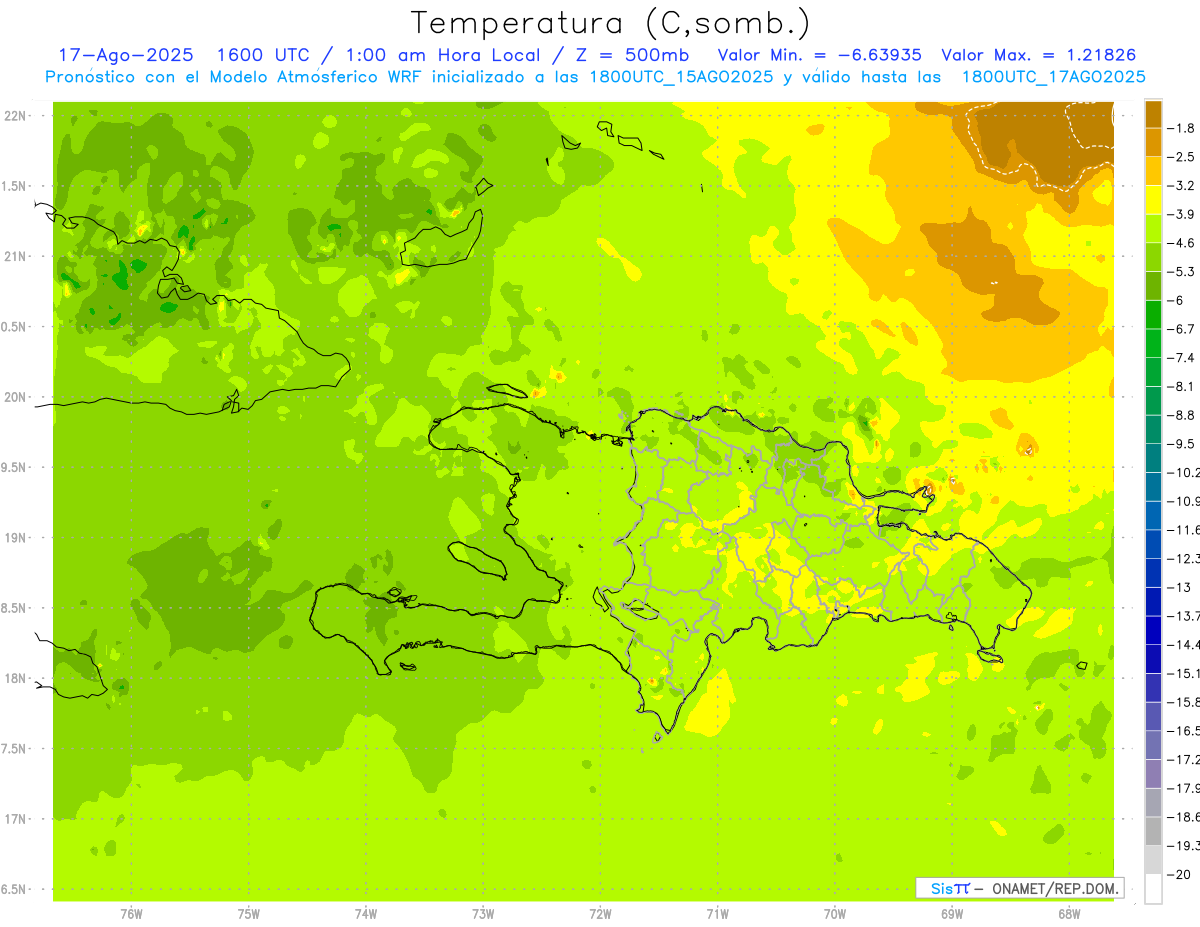This screenshot has width=1200, height=927.
Task: Click the title "Temperatura (C,somb.)"
Action: pyautogui.click(x=610, y=23)
